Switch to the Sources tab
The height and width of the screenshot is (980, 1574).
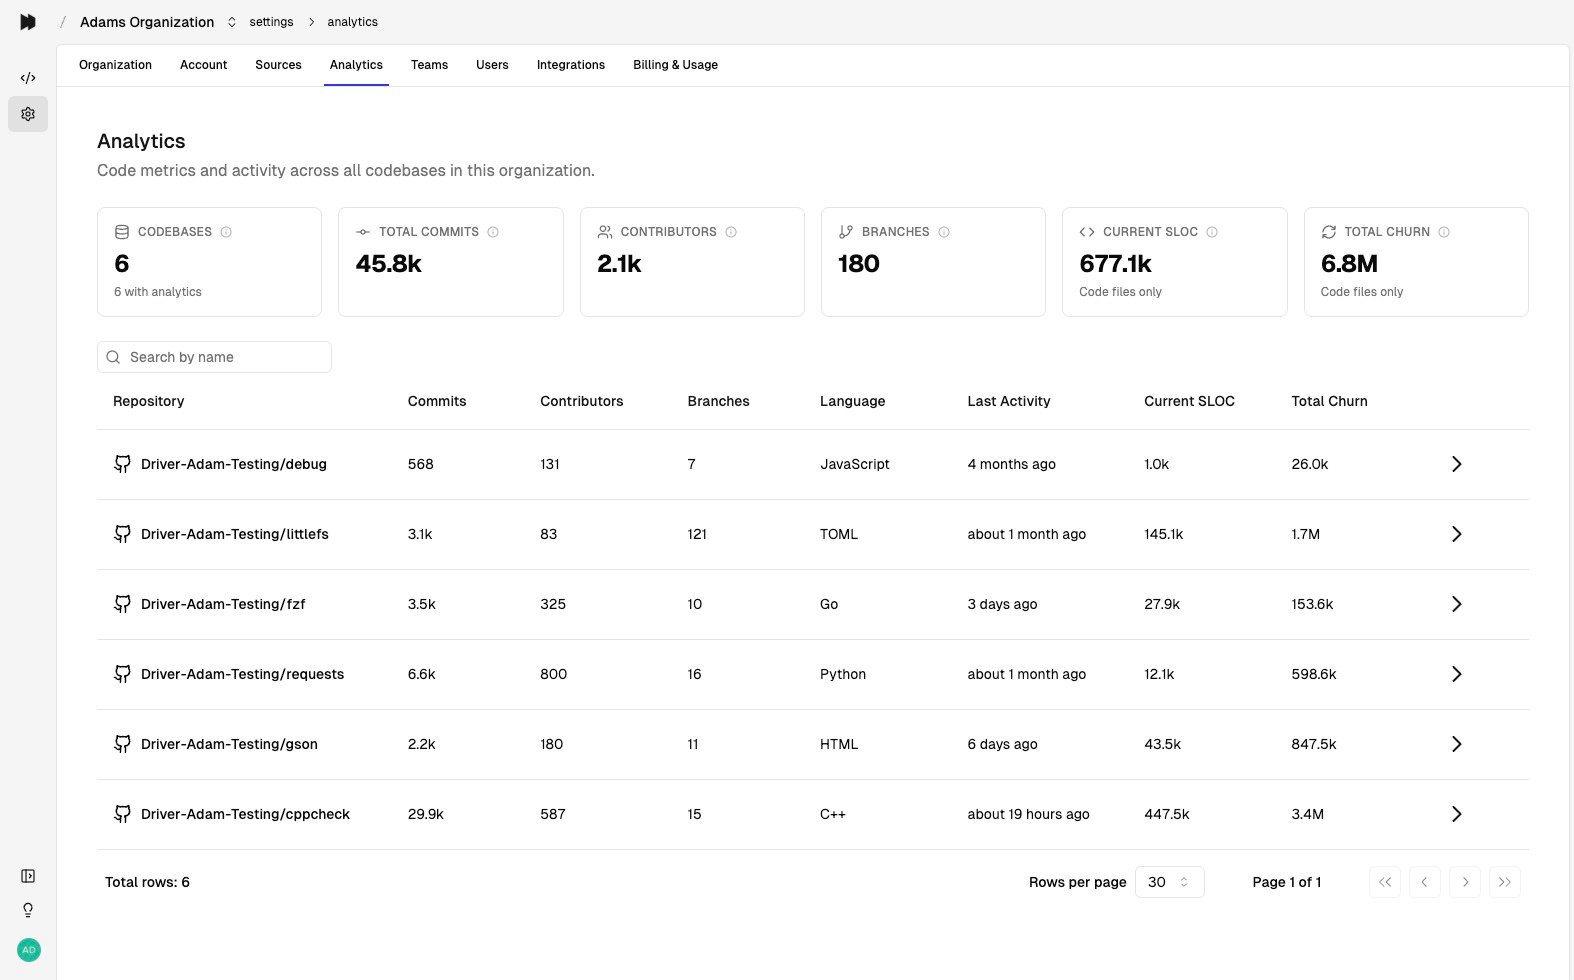(278, 65)
